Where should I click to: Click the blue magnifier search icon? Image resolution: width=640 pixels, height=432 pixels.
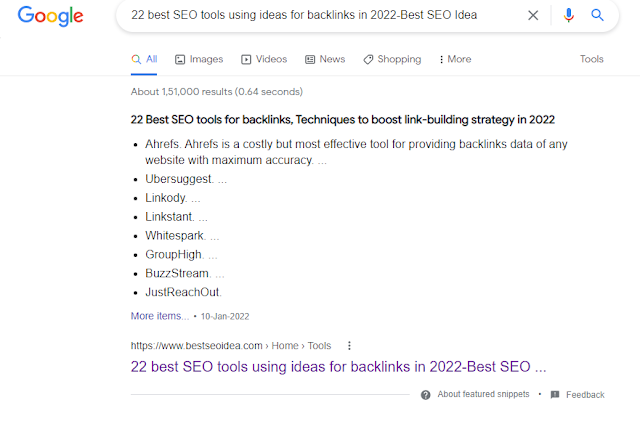[x=597, y=15]
